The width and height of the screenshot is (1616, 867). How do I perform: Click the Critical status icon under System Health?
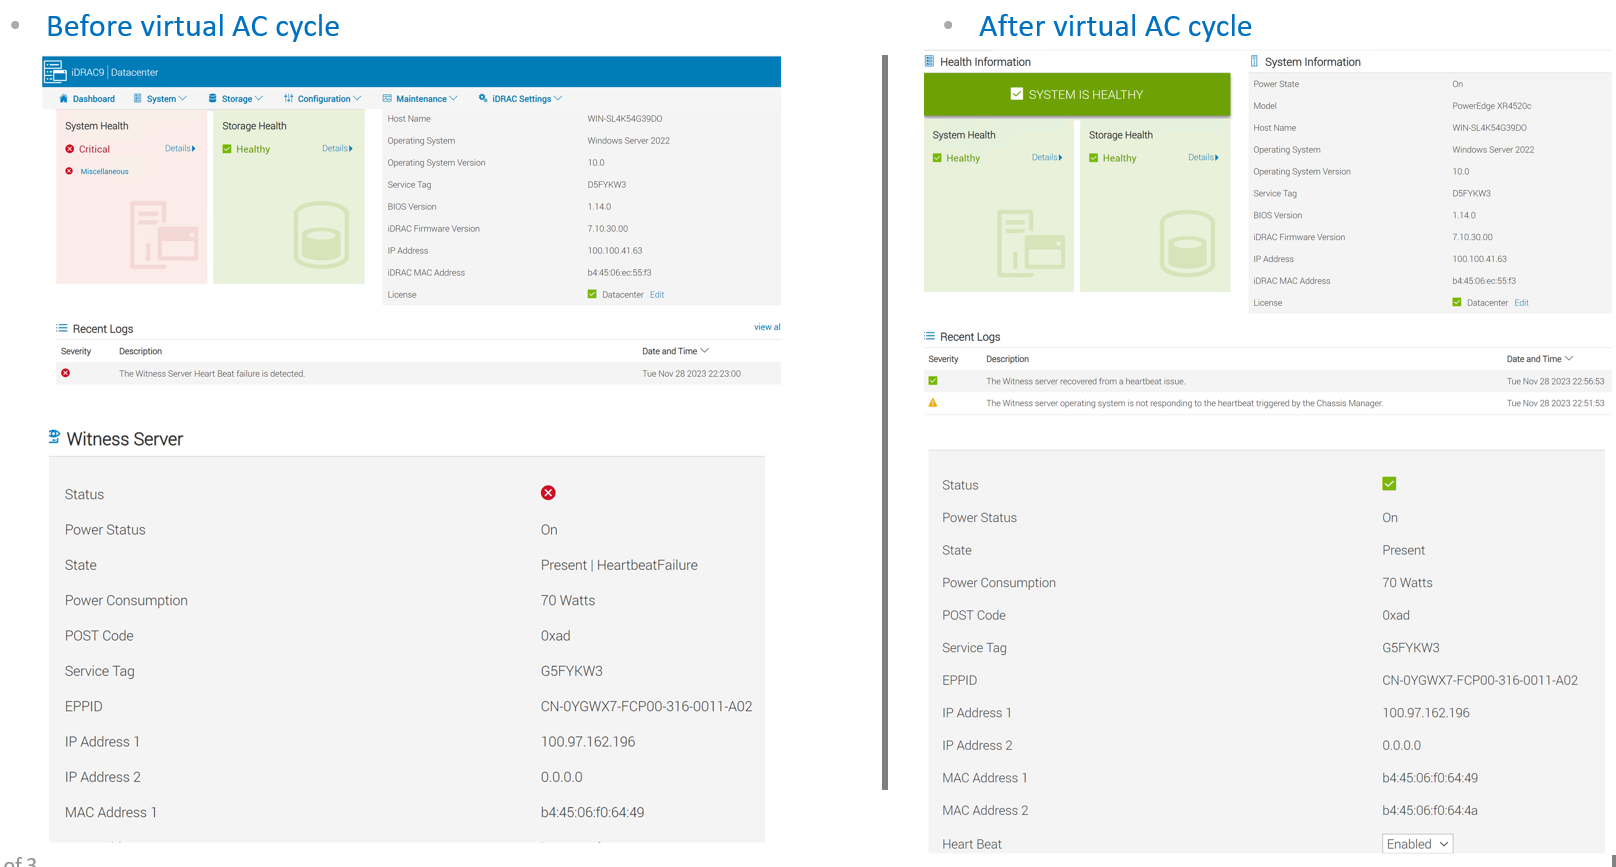pos(70,149)
